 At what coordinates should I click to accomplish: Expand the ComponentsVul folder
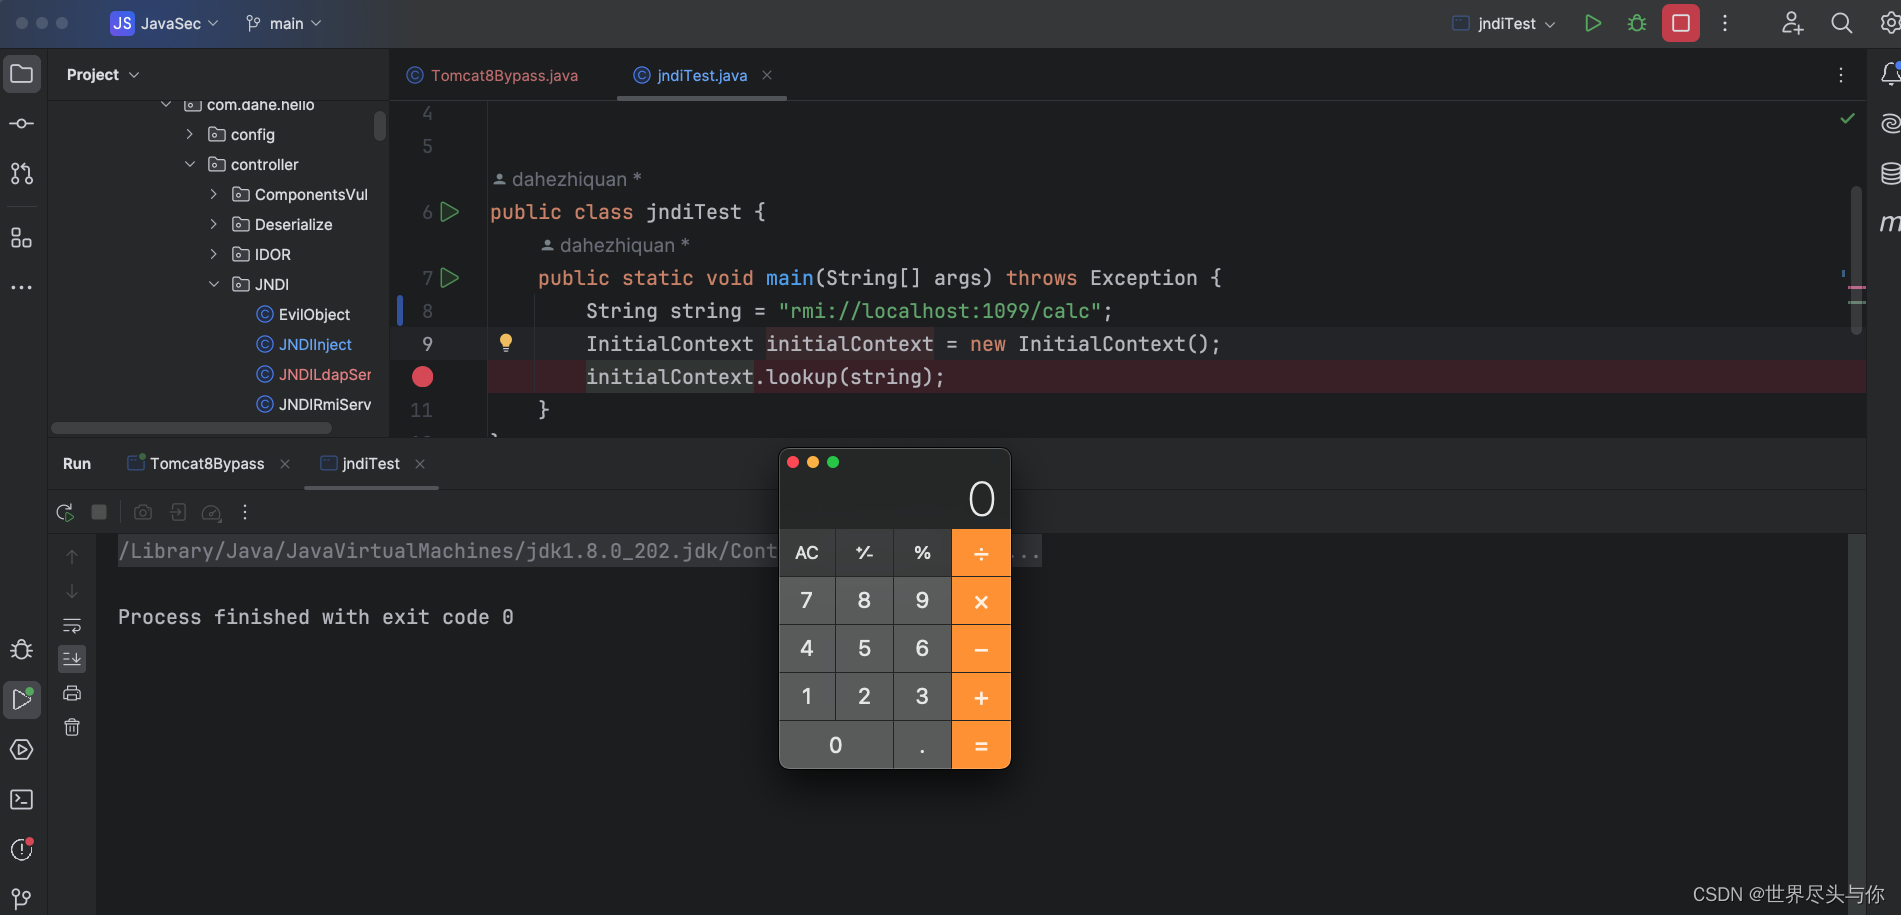pyautogui.click(x=213, y=194)
